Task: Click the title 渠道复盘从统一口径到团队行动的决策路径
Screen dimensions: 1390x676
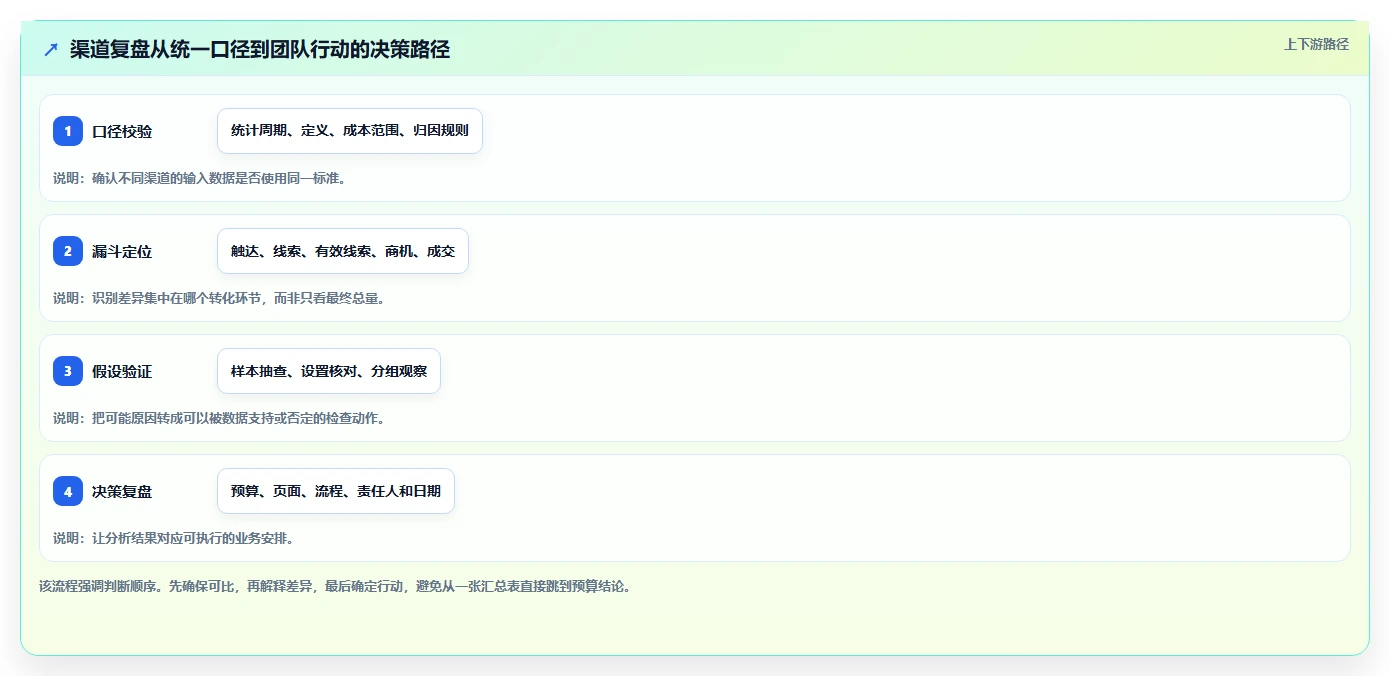Action: coord(260,50)
